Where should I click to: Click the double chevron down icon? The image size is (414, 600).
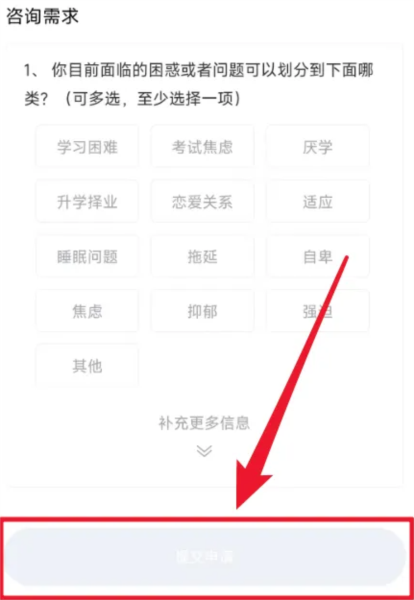(204, 451)
